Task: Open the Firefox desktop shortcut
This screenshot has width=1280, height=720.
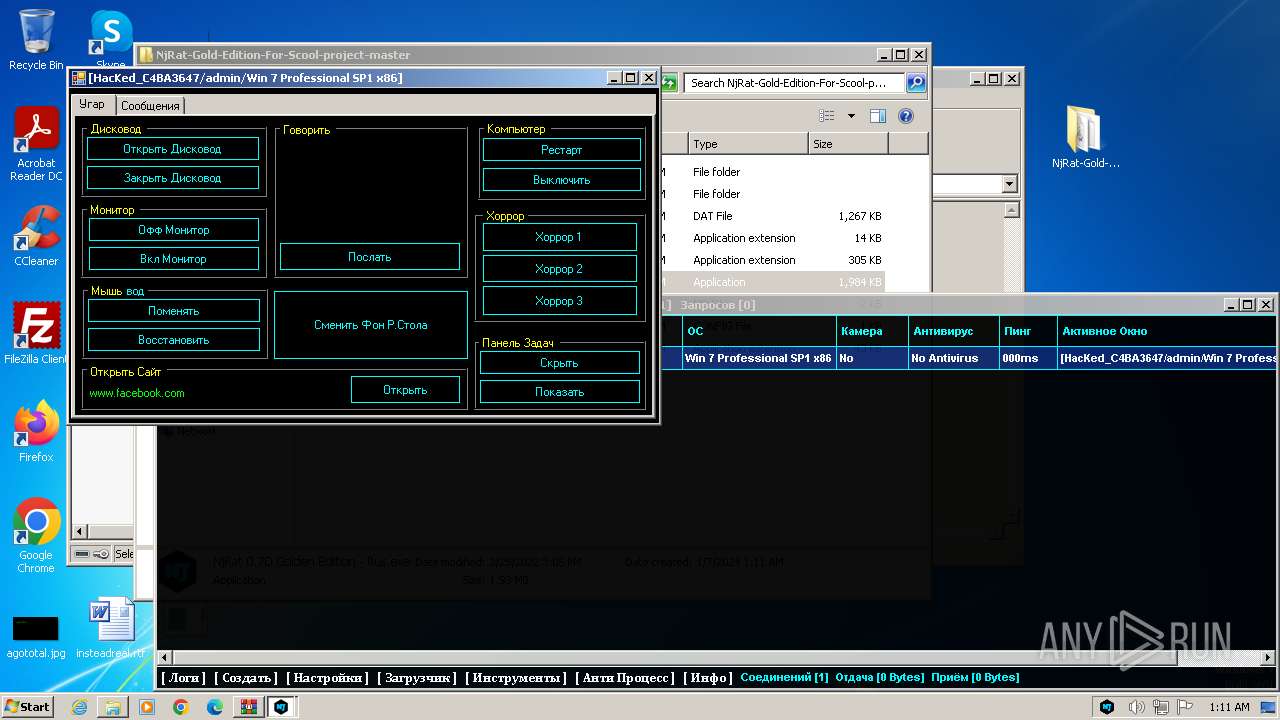Action: point(36,432)
